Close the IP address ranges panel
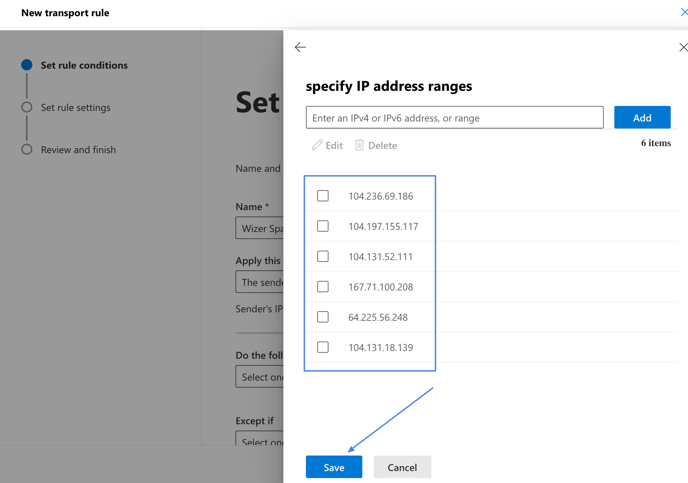The width and height of the screenshot is (688, 483). 683,47
